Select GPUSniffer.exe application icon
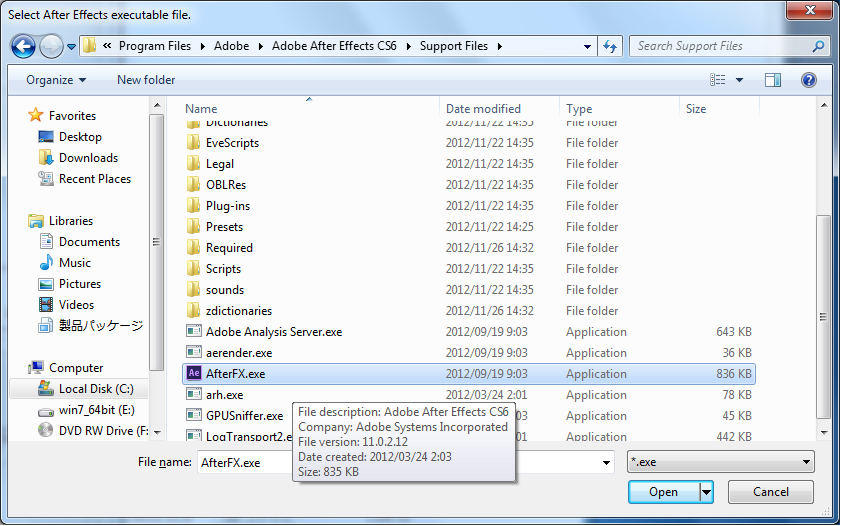The image size is (841, 526). pyautogui.click(x=194, y=415)
